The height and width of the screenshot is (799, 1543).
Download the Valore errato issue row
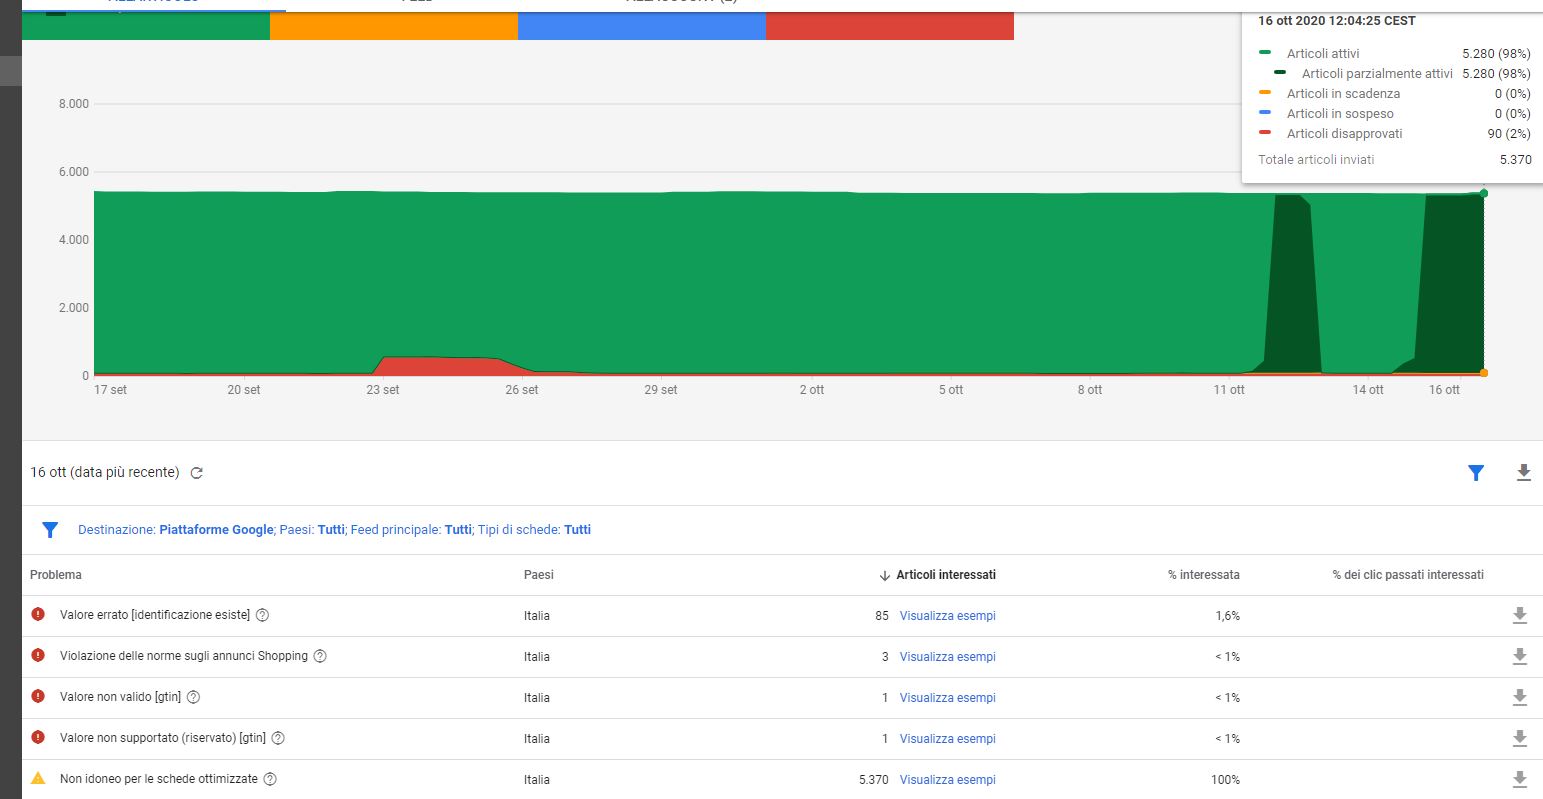click(1519, 615)
